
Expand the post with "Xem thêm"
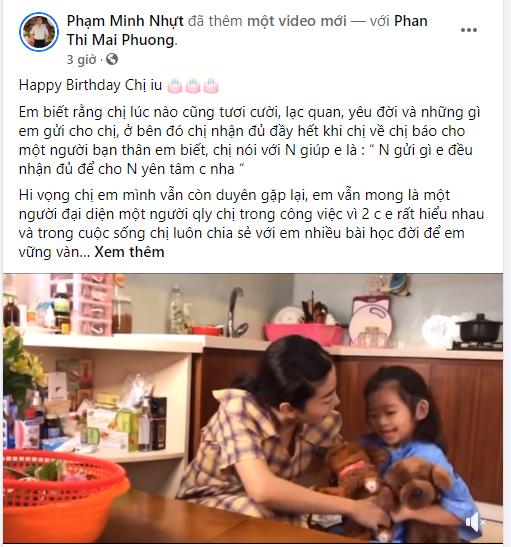[x=129, y=252]
